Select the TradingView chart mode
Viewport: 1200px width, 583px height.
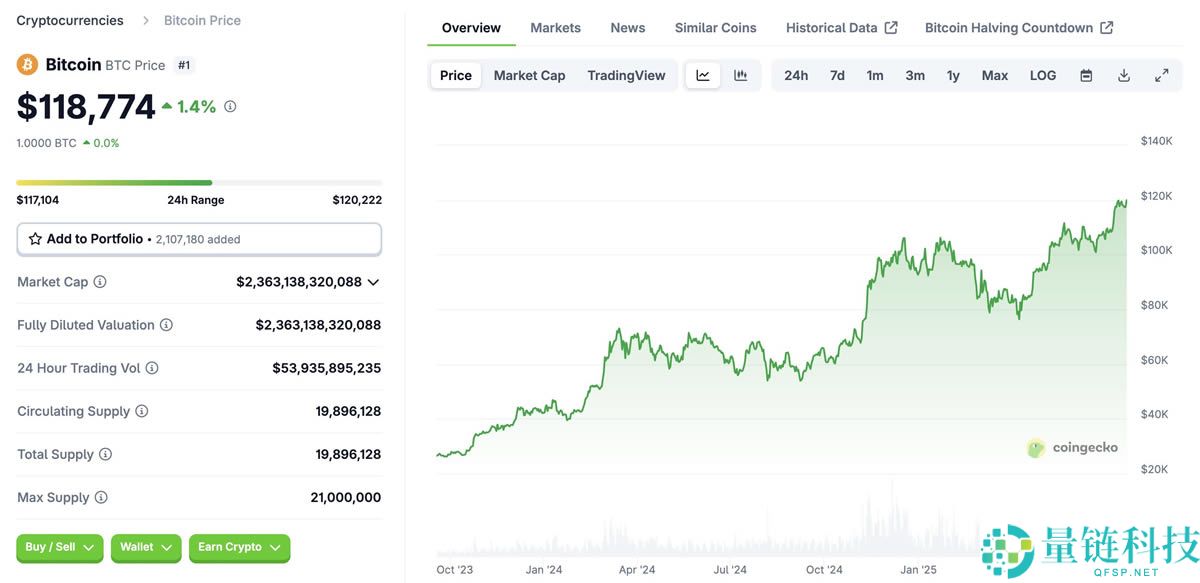626,76
